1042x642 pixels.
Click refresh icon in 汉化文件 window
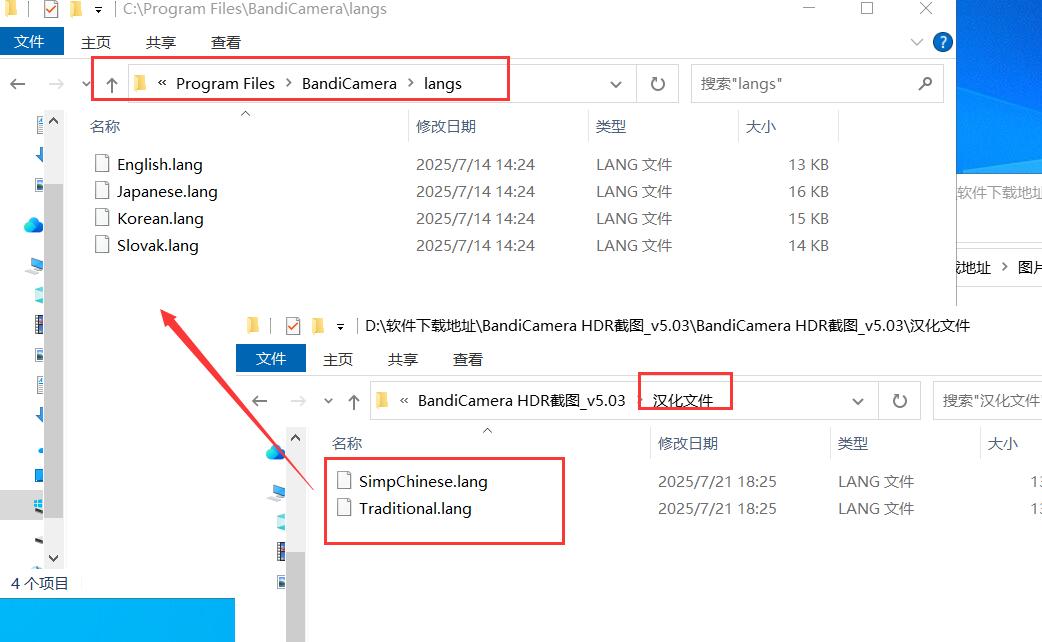(x=899, y=401)
